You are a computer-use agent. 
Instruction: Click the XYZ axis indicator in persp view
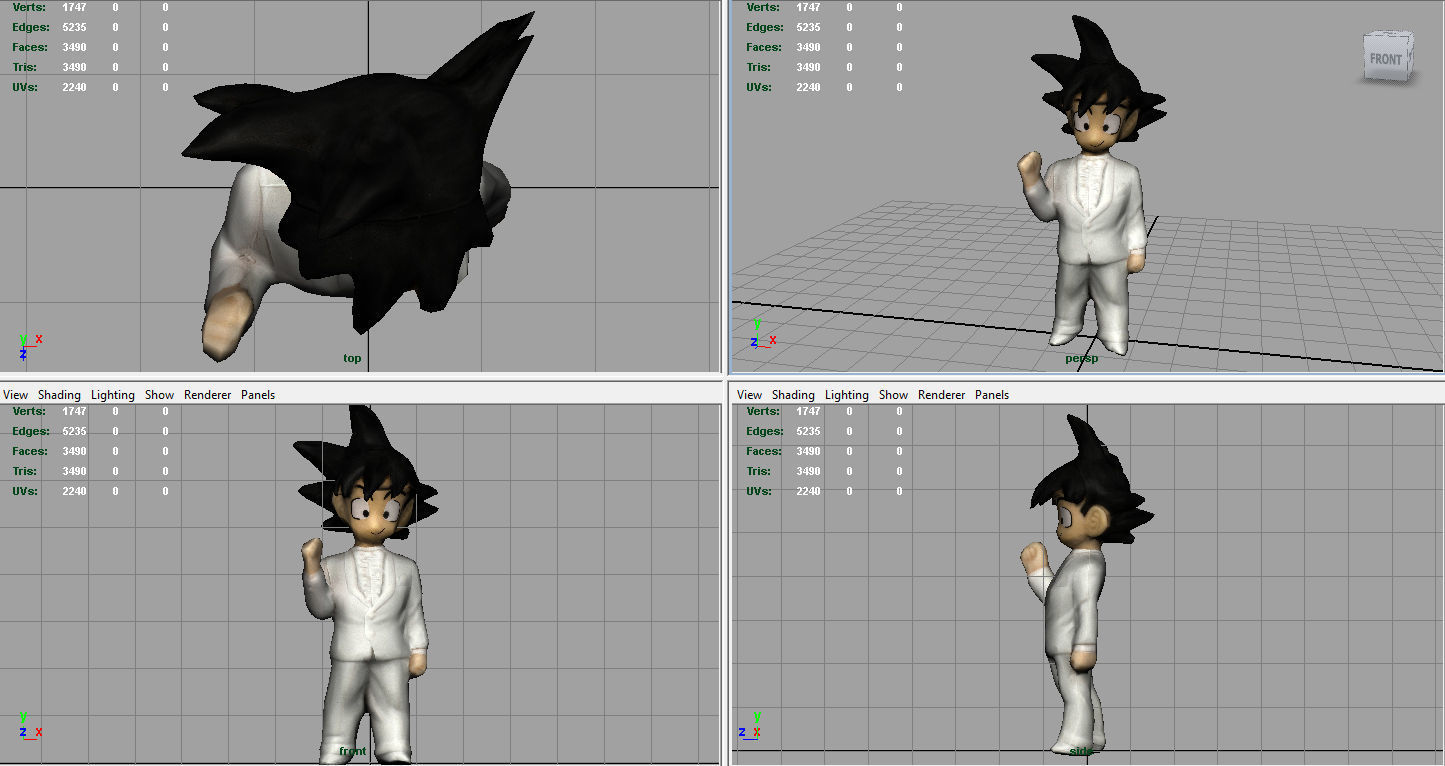point(763,334)
